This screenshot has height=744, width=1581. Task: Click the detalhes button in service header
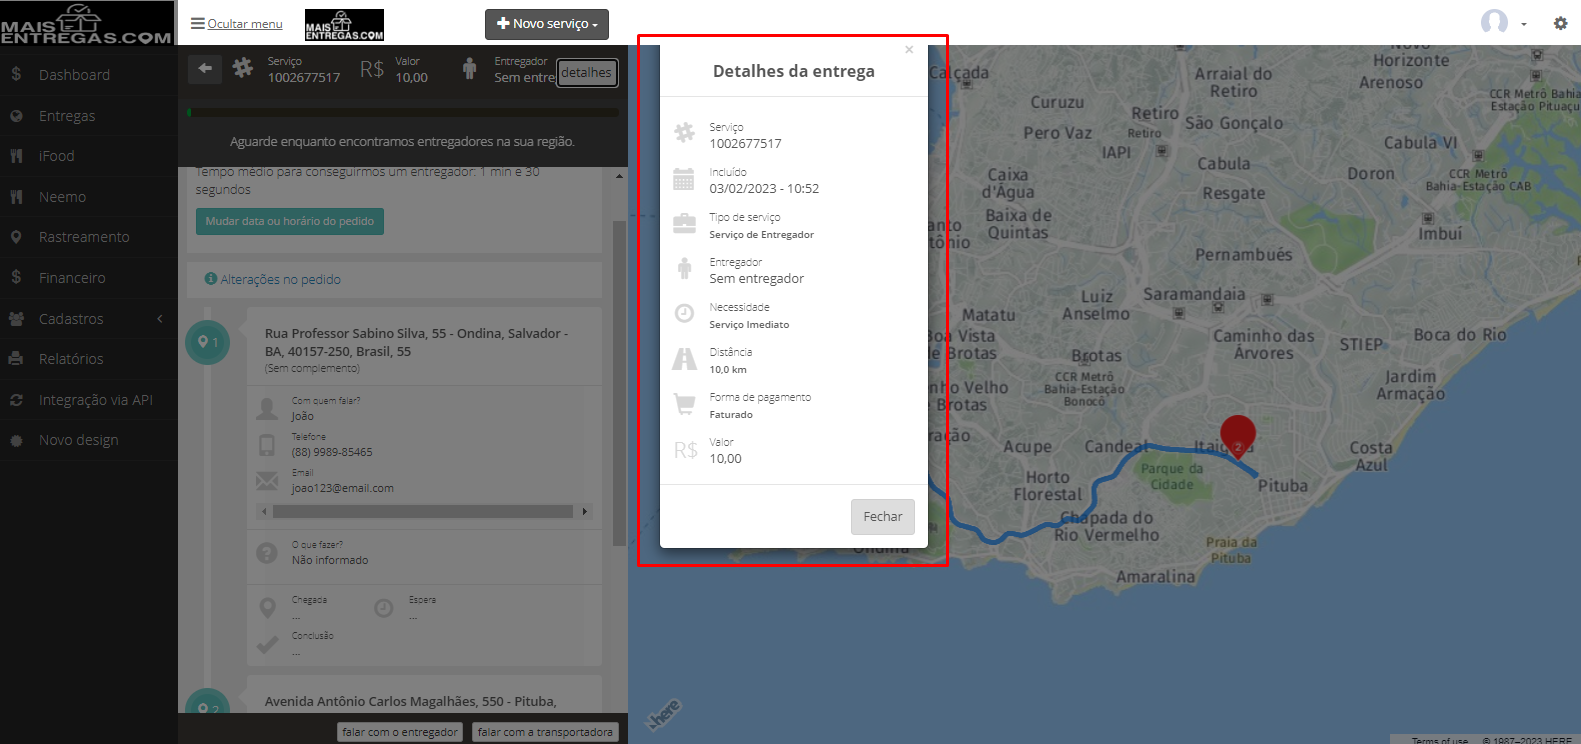pos(586,72)
